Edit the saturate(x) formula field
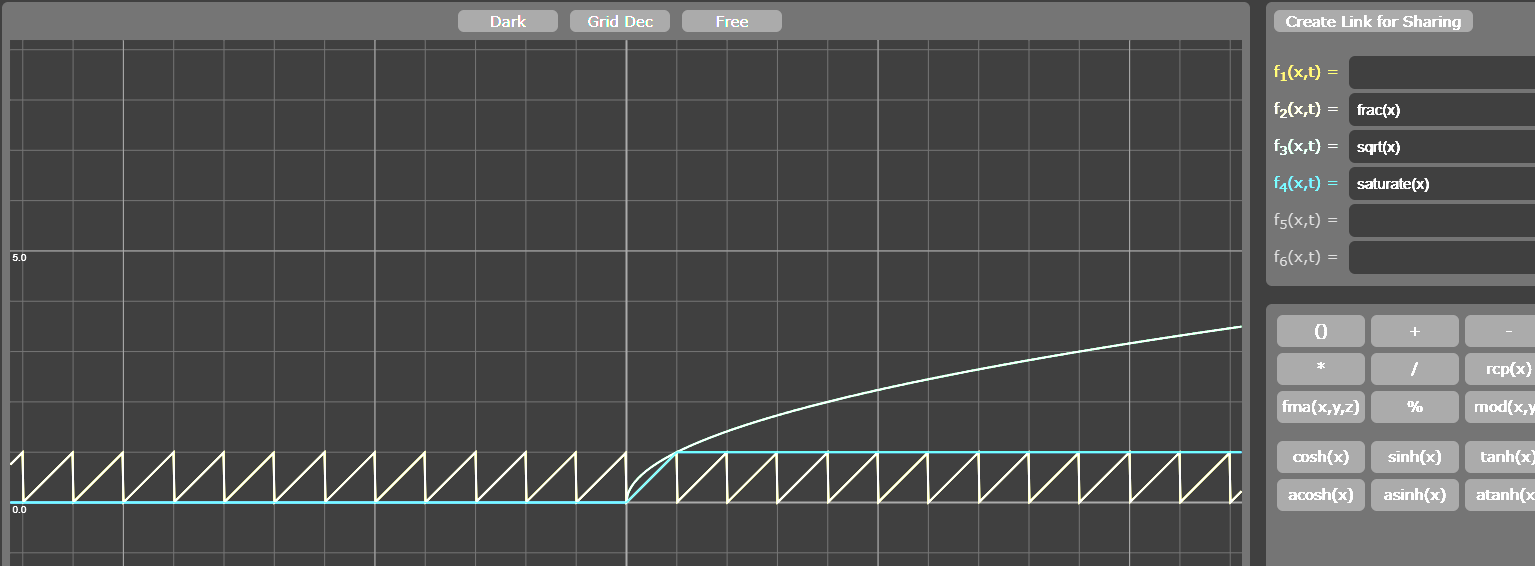The height and width of the screenshot is (566, 1535). tap(1442, 183)
